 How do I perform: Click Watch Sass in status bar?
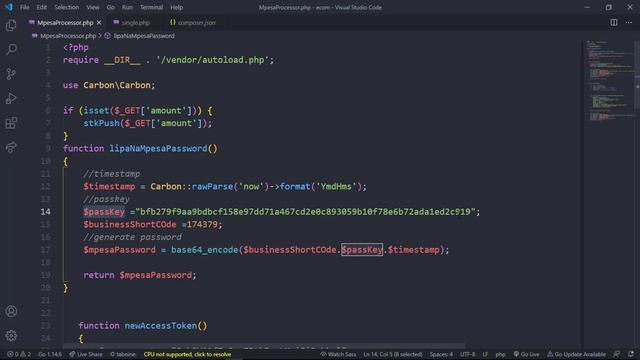tap(338, 354)
